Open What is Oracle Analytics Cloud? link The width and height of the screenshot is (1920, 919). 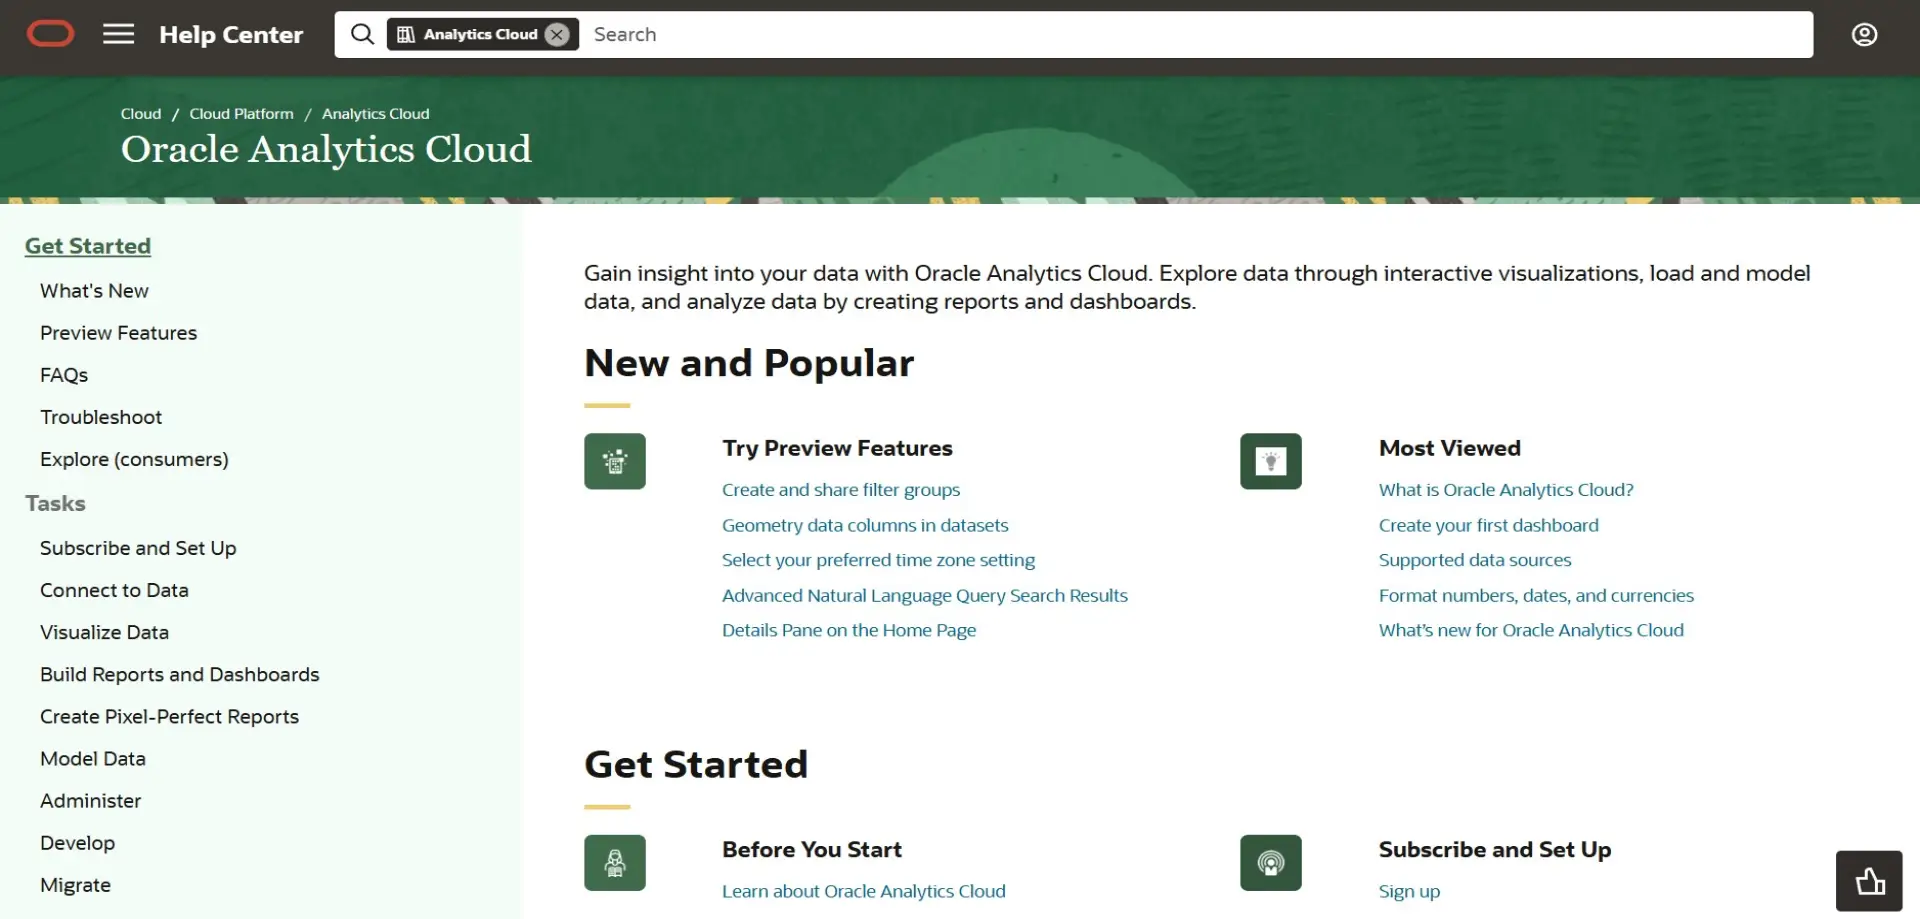[1506, 490]
